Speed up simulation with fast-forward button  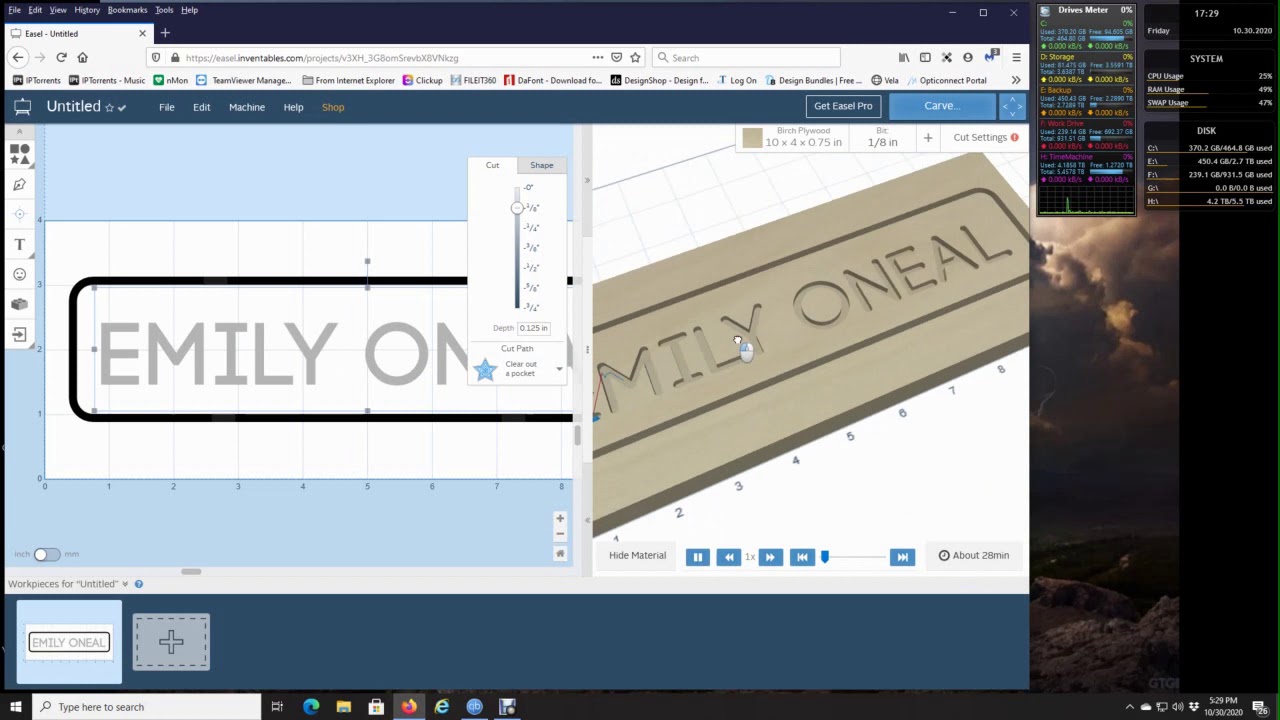[770, 557]
